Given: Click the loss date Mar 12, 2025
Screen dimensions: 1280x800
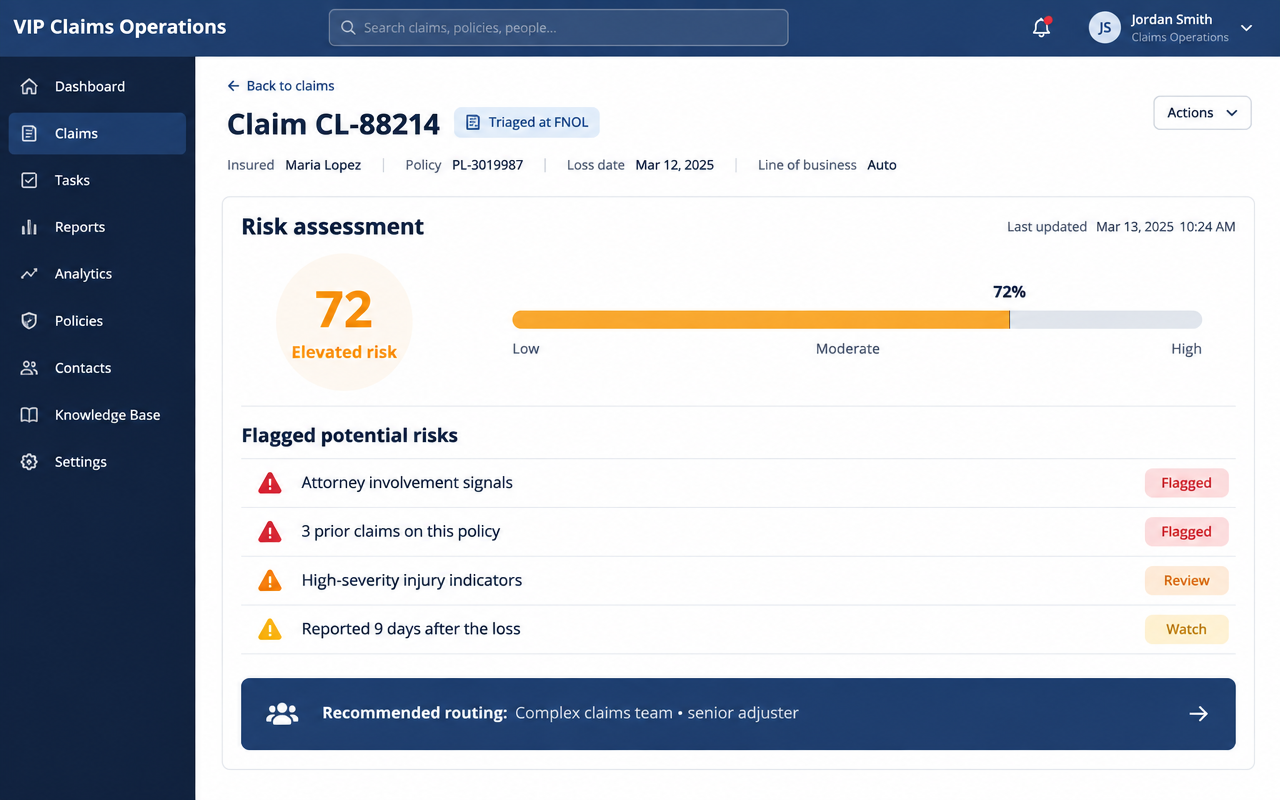Looking at the screenshot, I should (675, 165).
